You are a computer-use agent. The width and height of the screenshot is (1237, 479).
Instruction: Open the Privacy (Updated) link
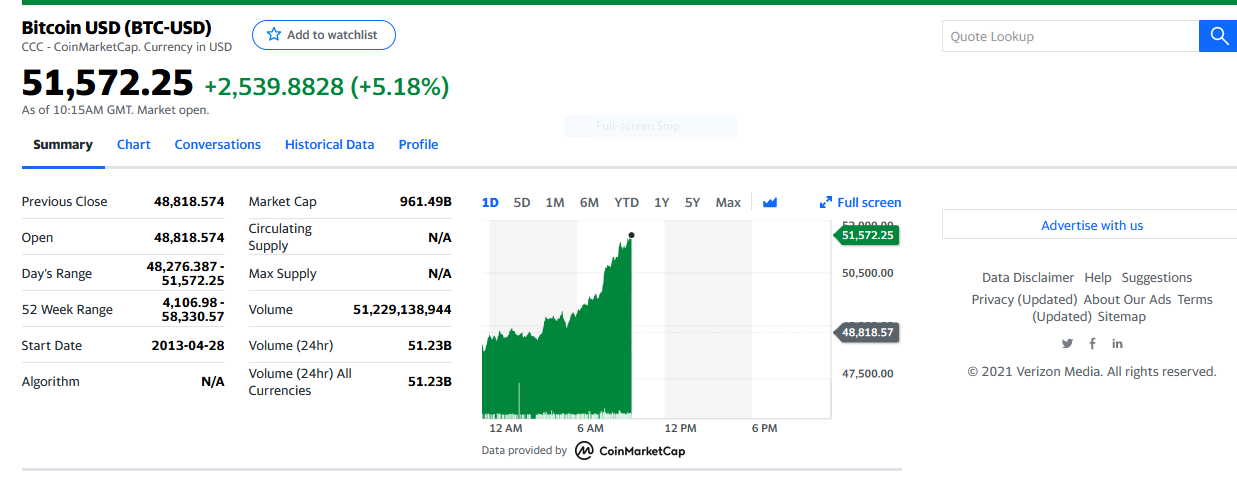1024,299
